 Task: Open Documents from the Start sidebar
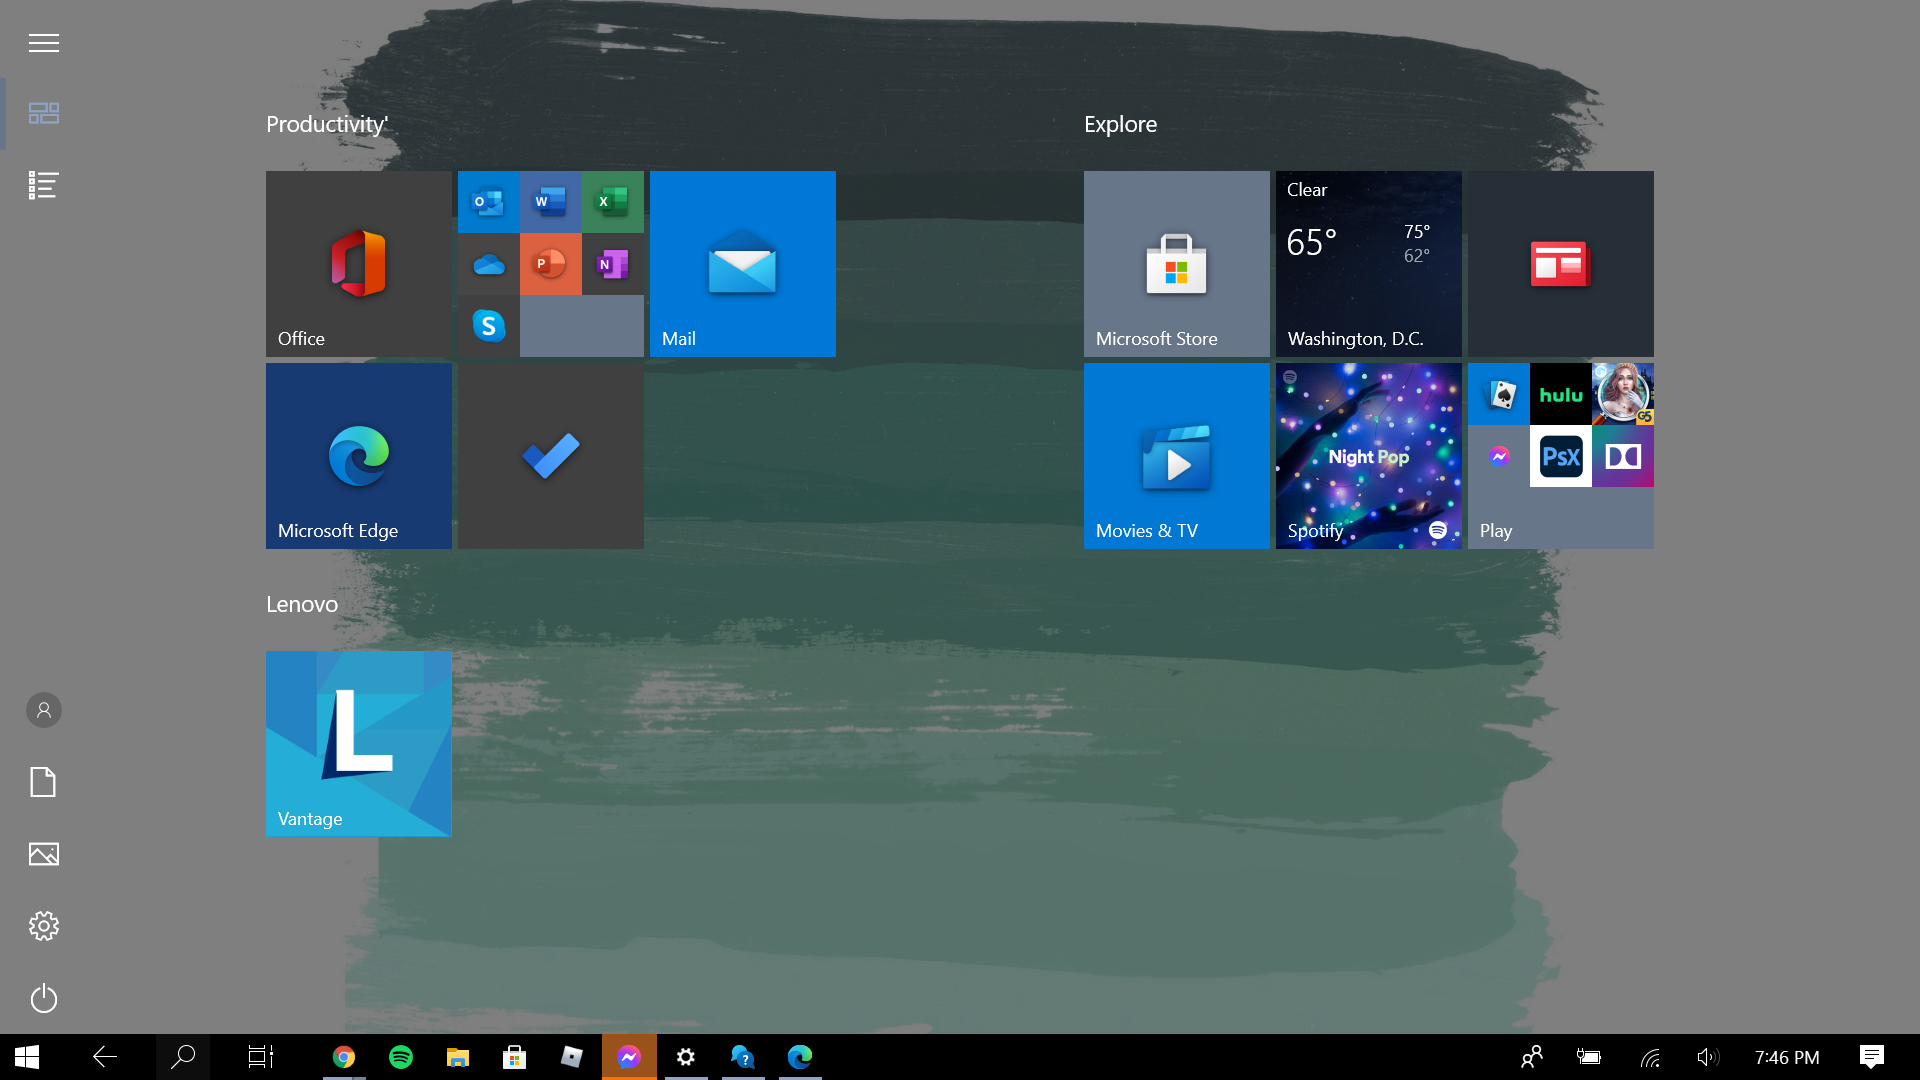43,782
